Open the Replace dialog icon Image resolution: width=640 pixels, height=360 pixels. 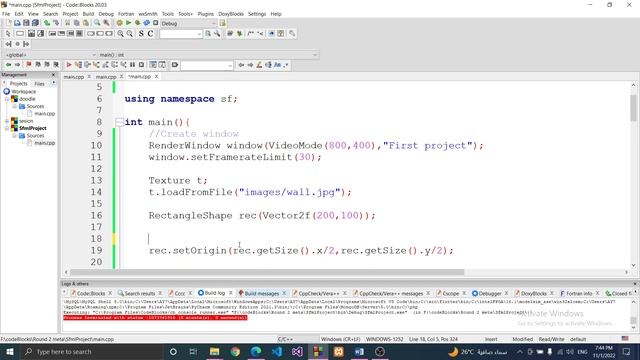[106, 23]
